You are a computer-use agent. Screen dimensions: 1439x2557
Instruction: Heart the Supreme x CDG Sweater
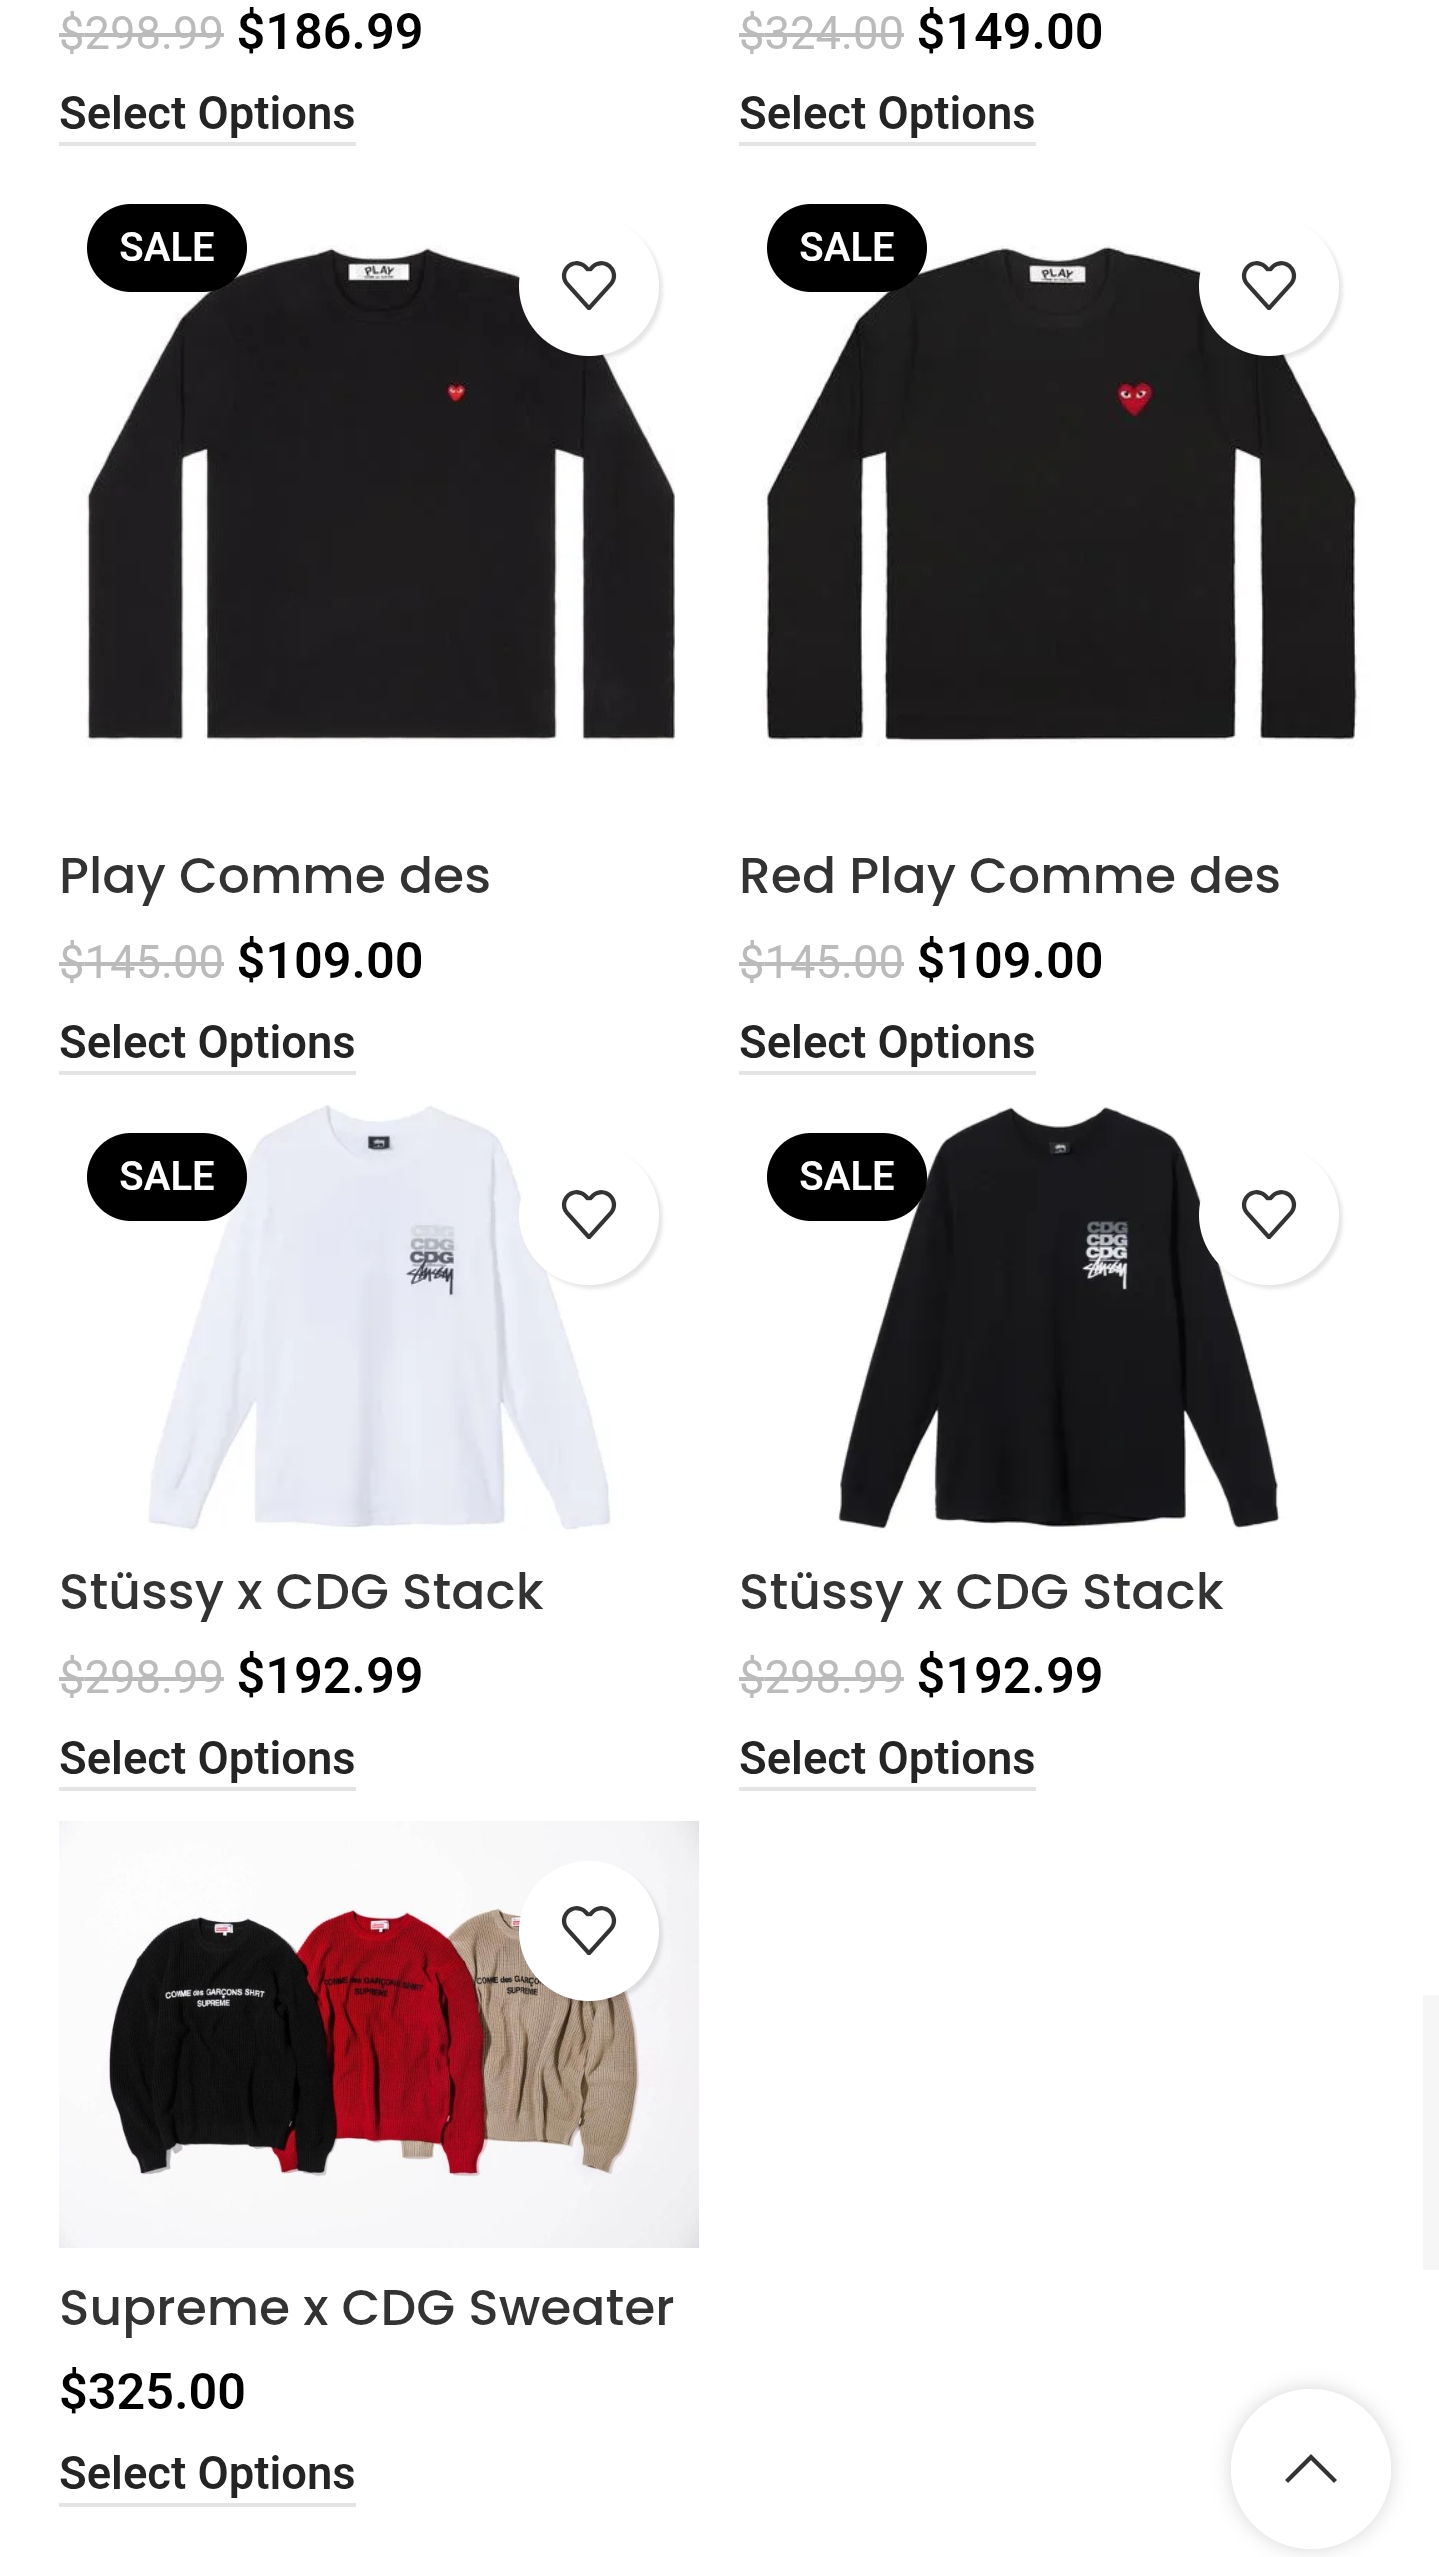[x=588, y=1930]
